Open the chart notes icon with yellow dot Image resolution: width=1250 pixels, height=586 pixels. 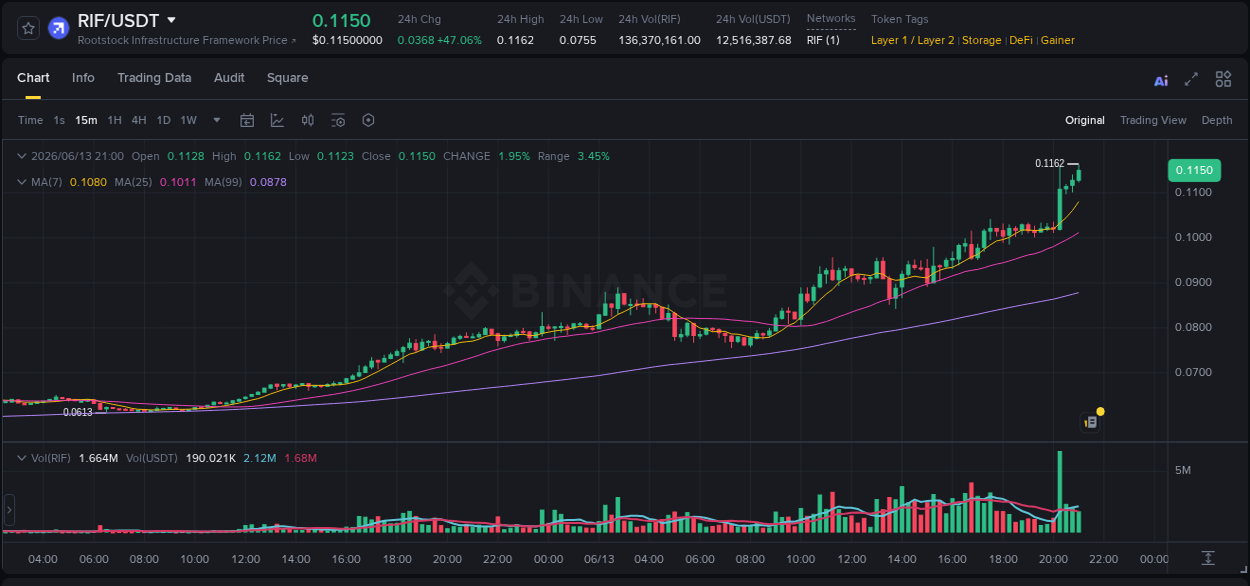click(x=1092, y=421)
